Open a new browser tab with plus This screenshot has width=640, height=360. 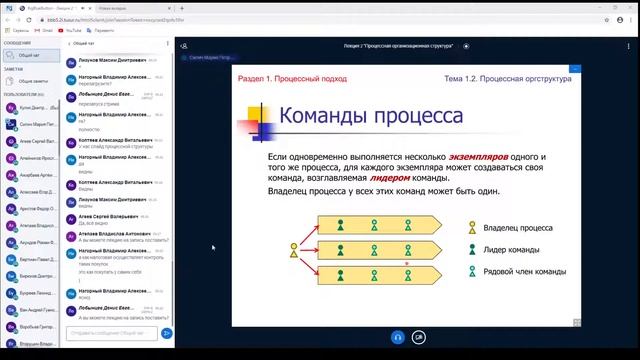pos(182,8)
